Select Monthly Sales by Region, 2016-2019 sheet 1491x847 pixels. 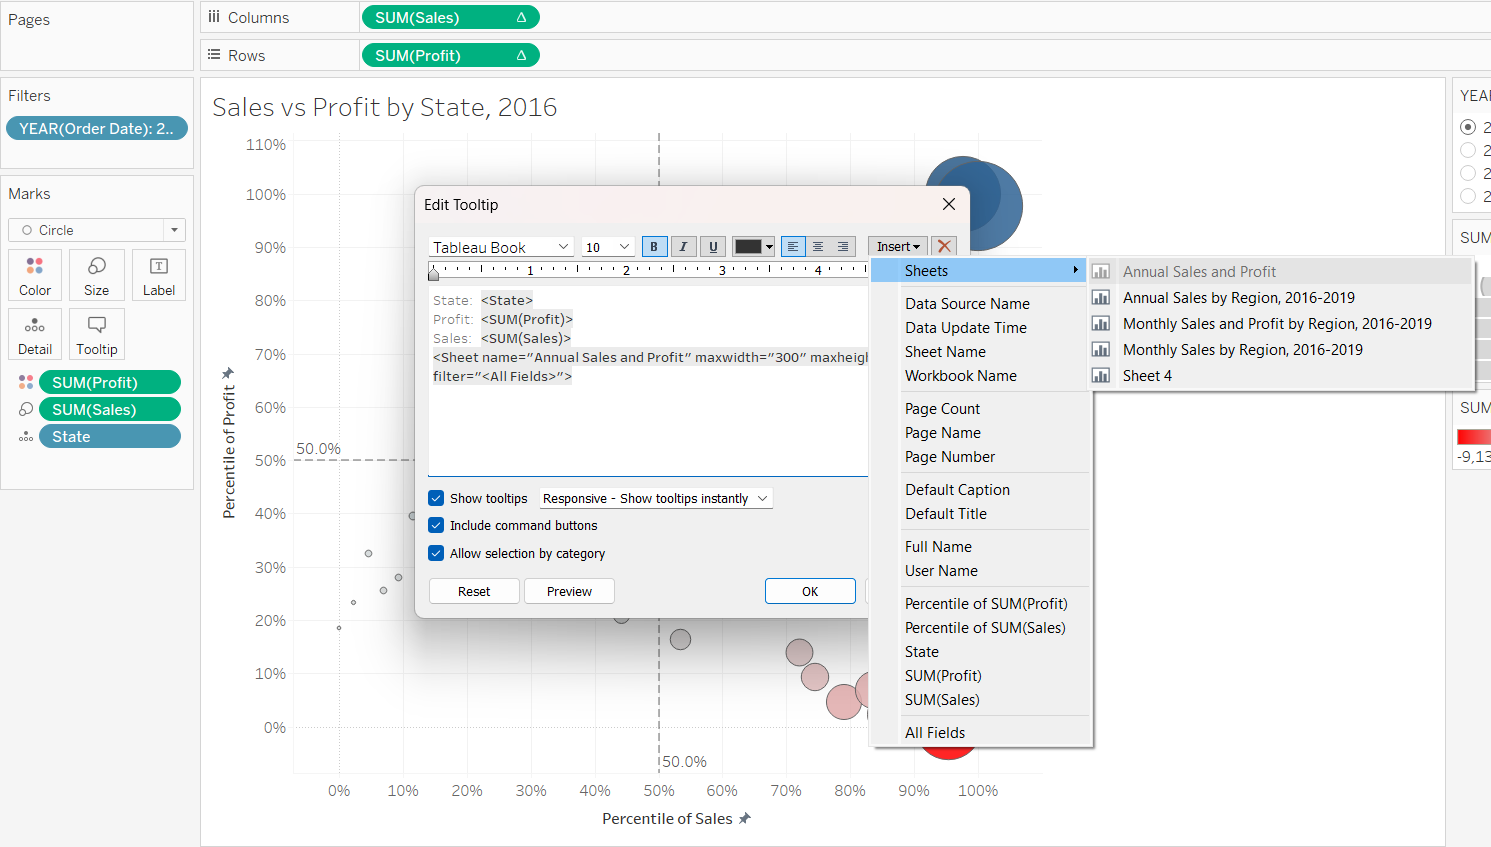tap(1242, 350)
